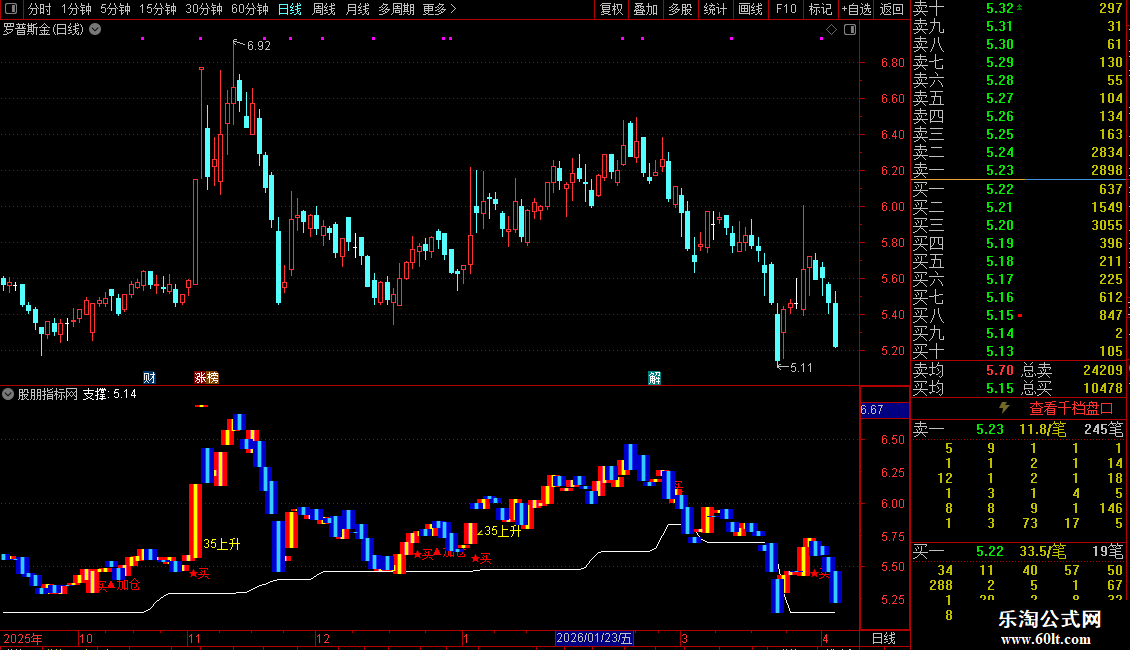Click the 统计 statistics button
Screen dimensions: 1130x650
(715, 9)
